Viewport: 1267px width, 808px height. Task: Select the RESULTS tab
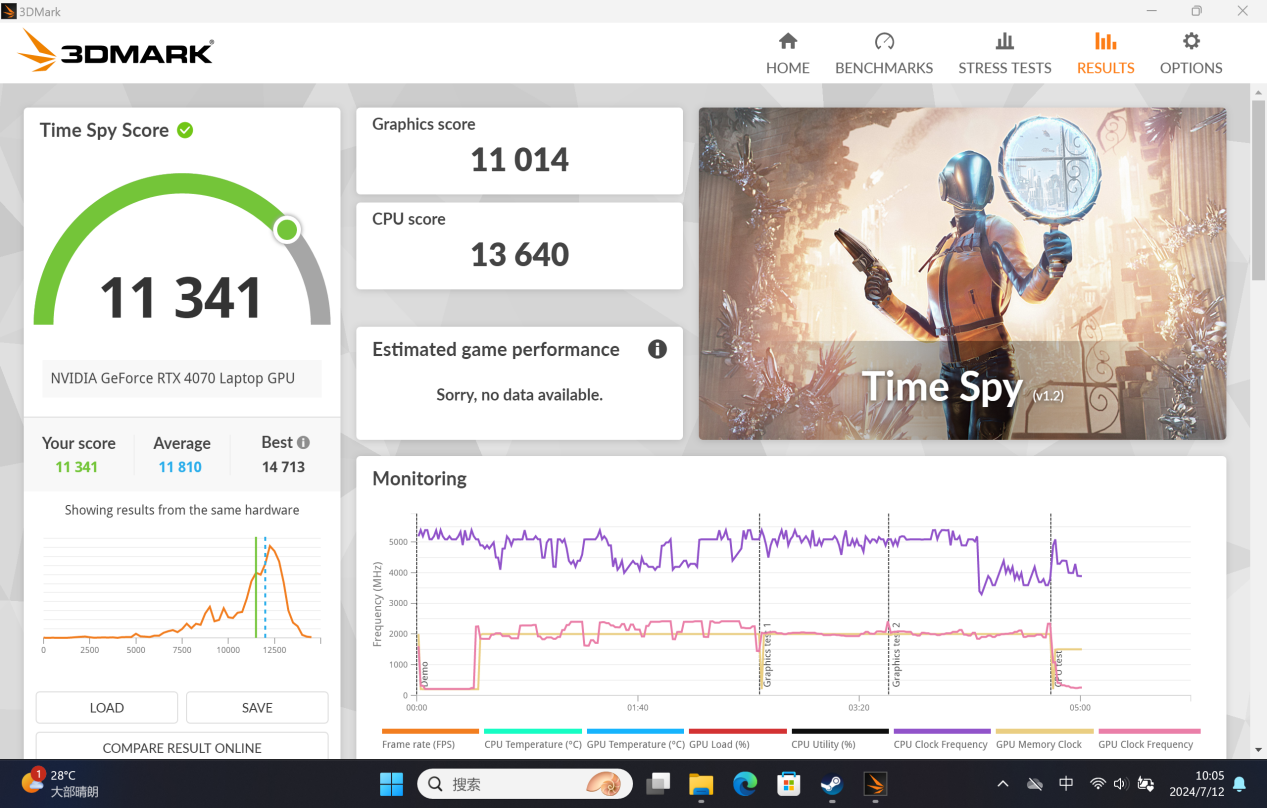point(1105,53)
